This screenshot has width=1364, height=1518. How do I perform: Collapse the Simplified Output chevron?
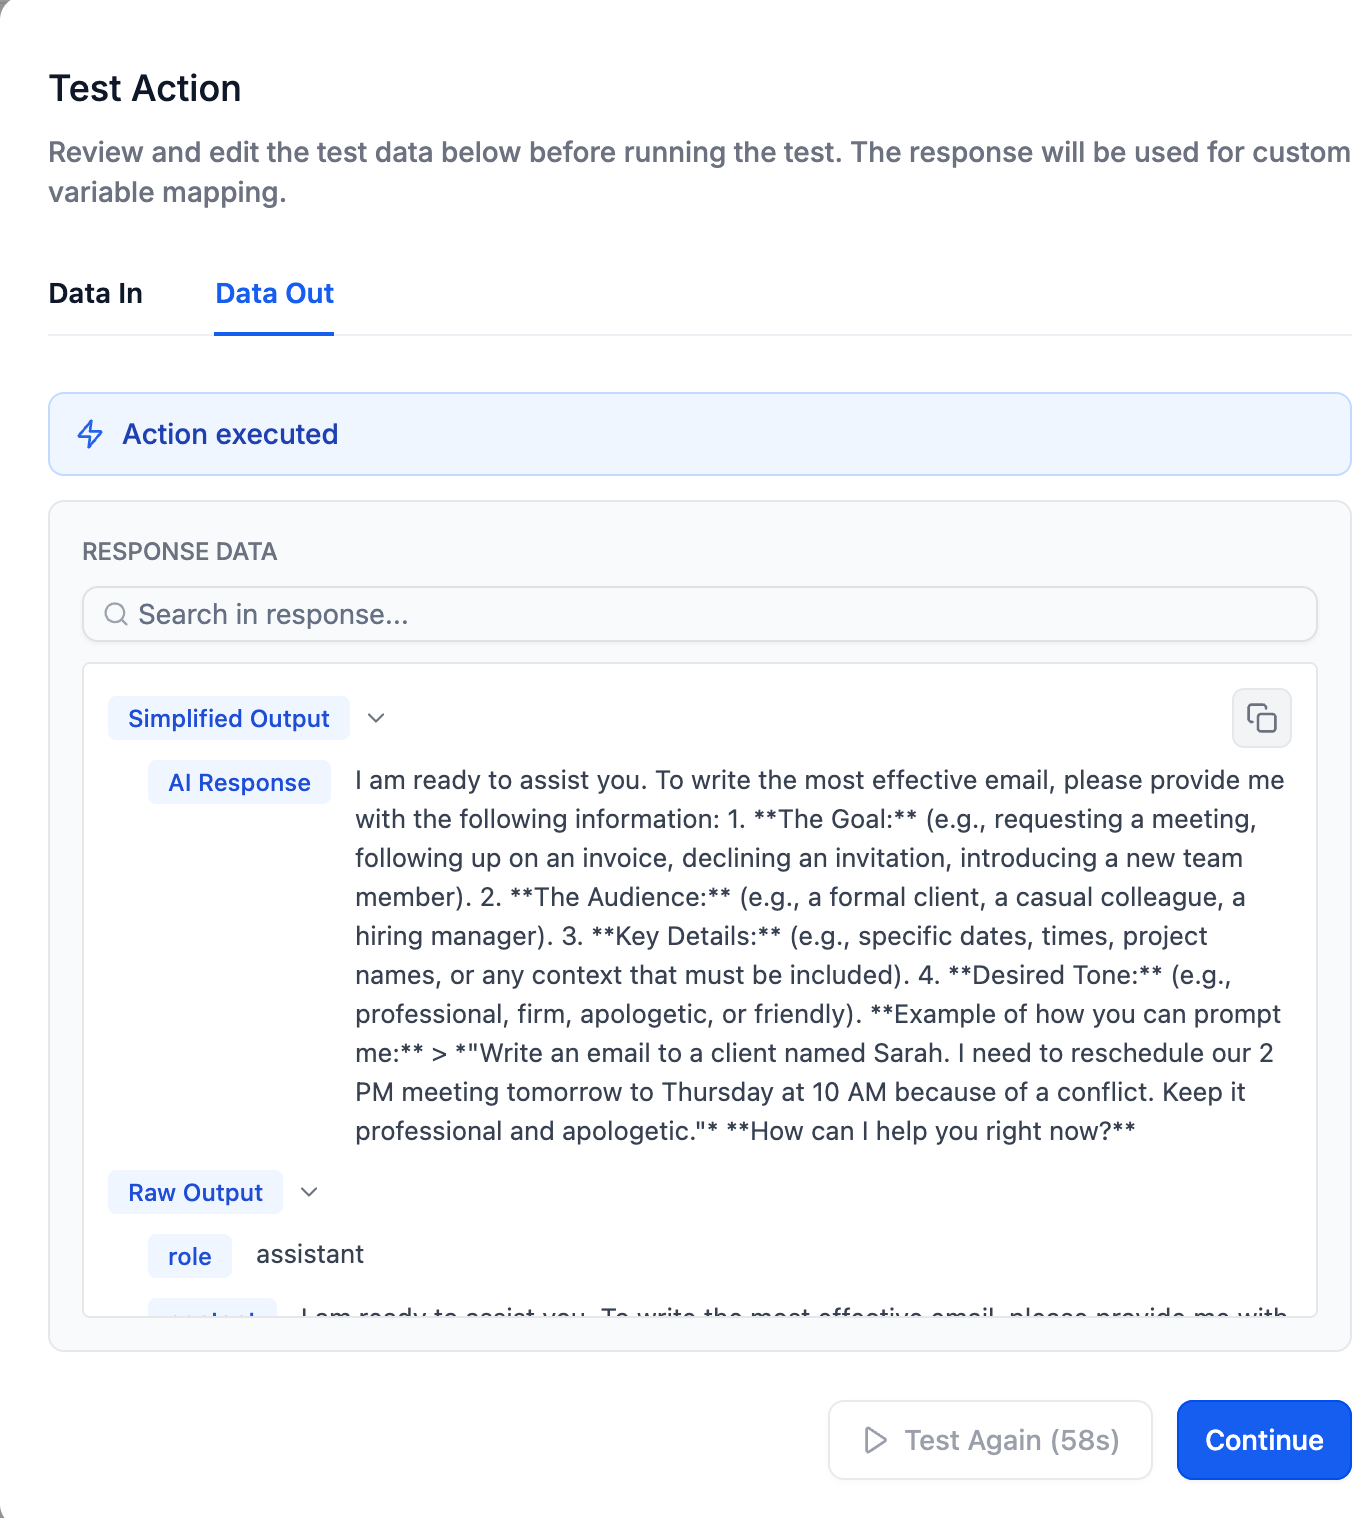[376, 718]
